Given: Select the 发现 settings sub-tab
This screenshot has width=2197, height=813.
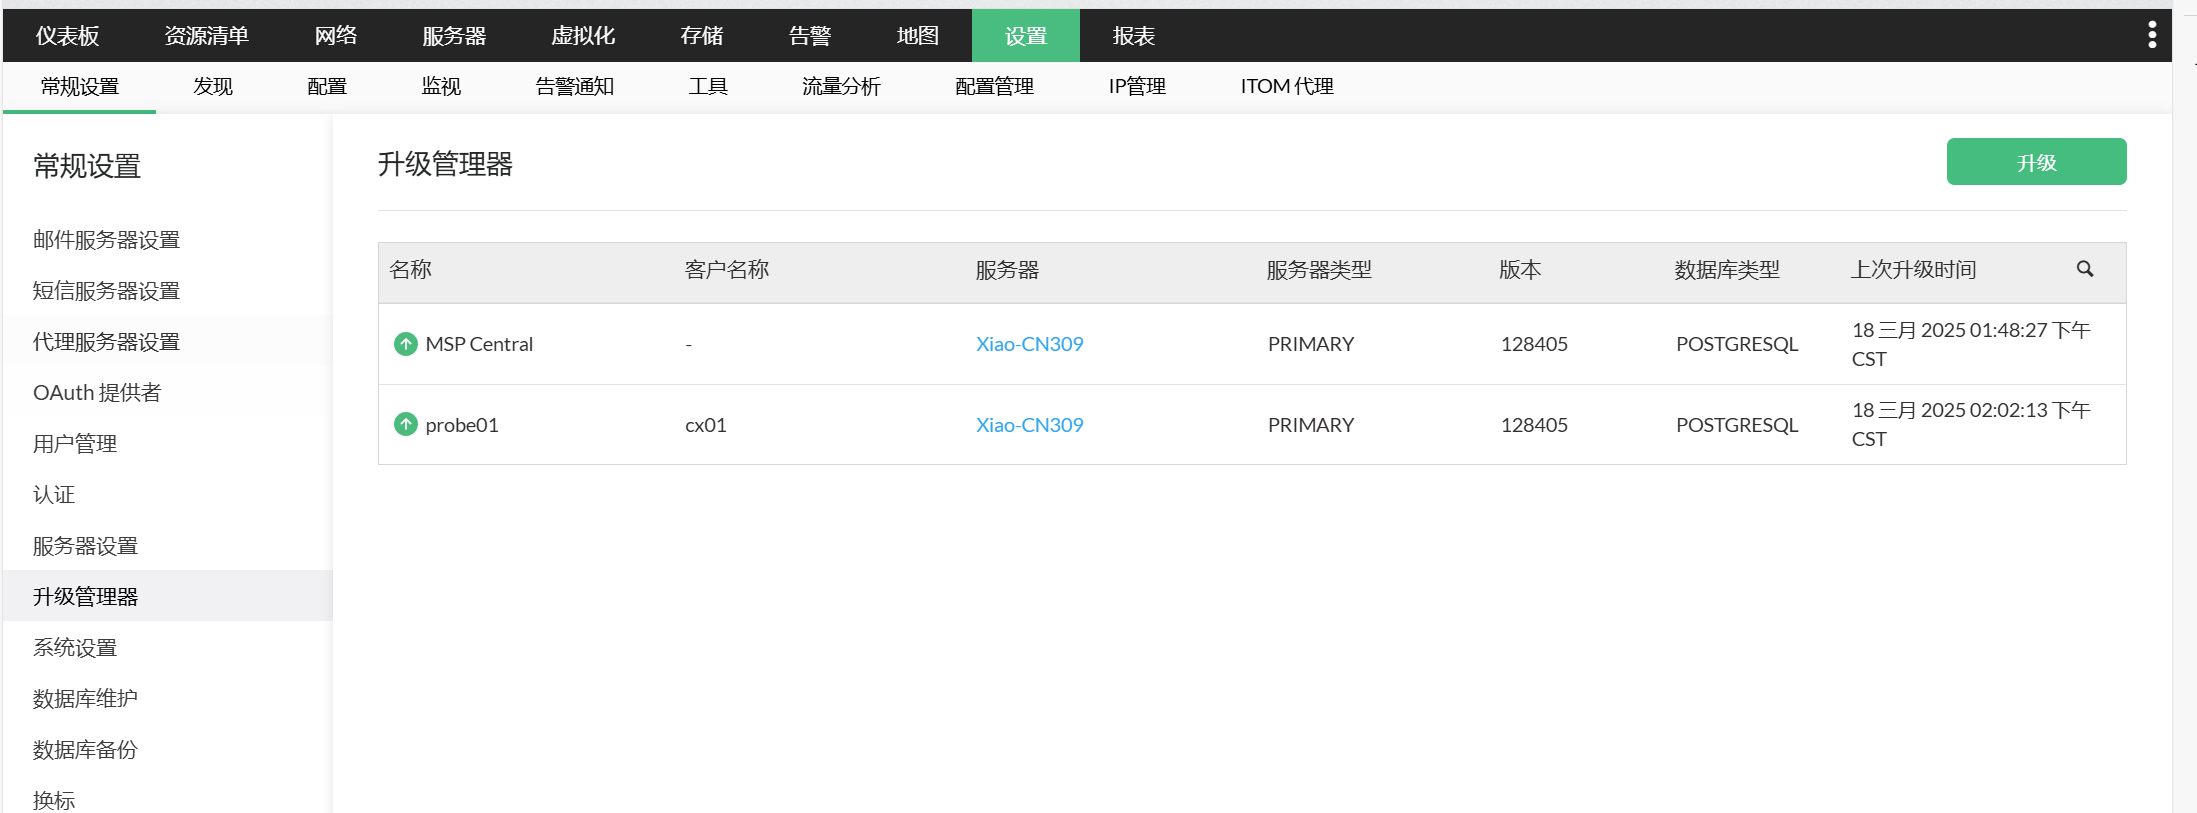Looking at the screenshot, I should [212, 87].
